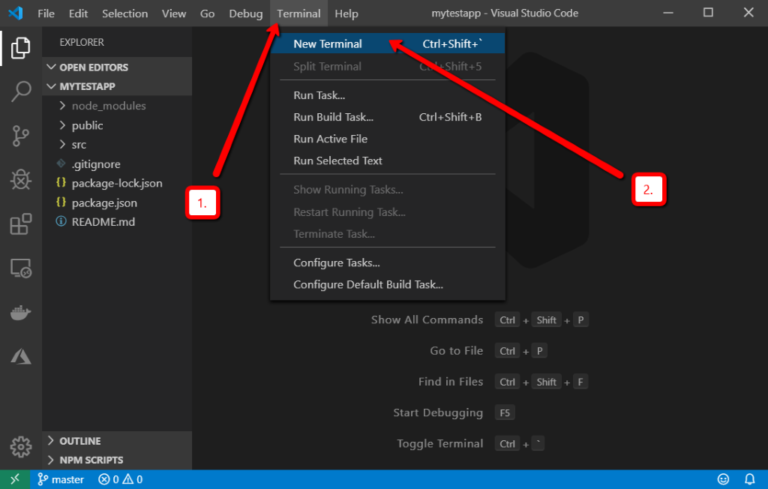
Task: Open the Docker view icon
Action: pos(20,313)
